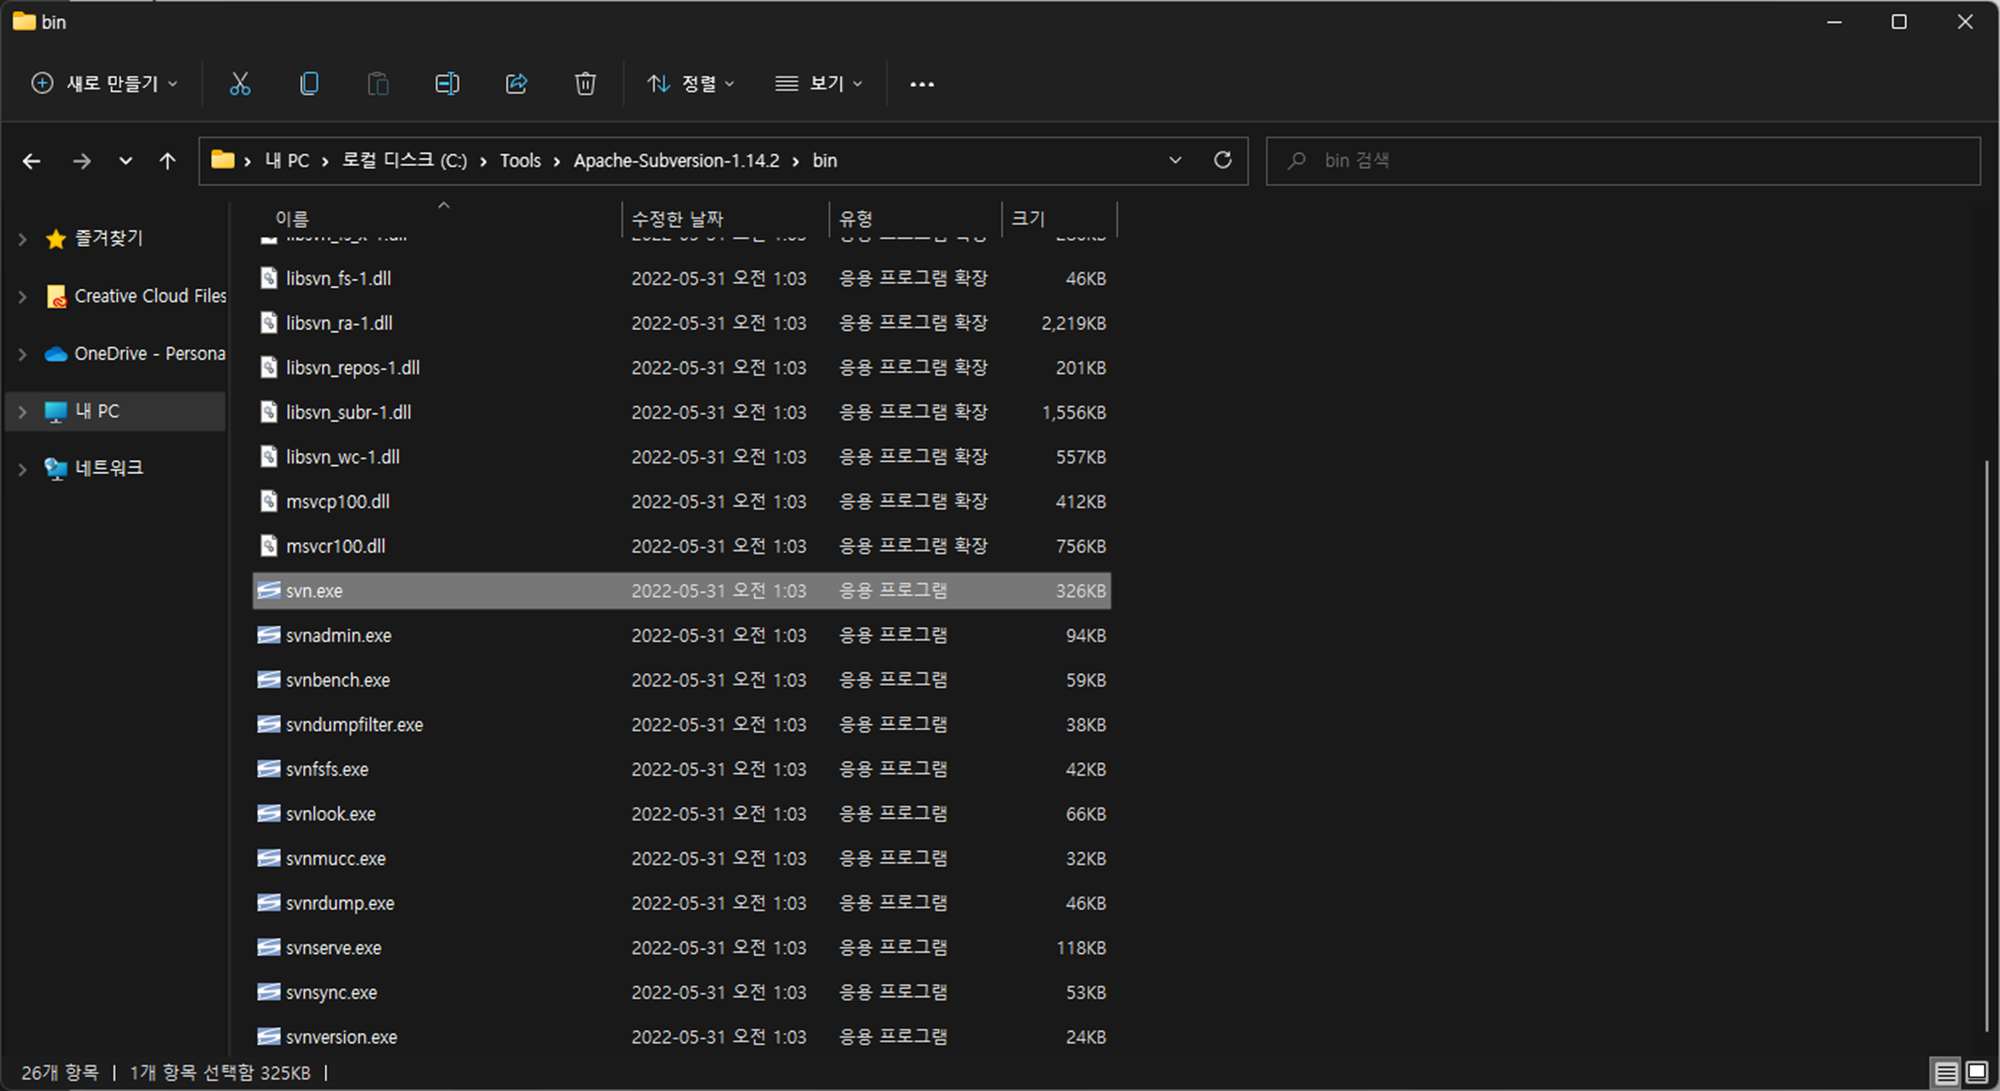Click the Share icon in toolbar
2000x1091 pixels.
516,84
